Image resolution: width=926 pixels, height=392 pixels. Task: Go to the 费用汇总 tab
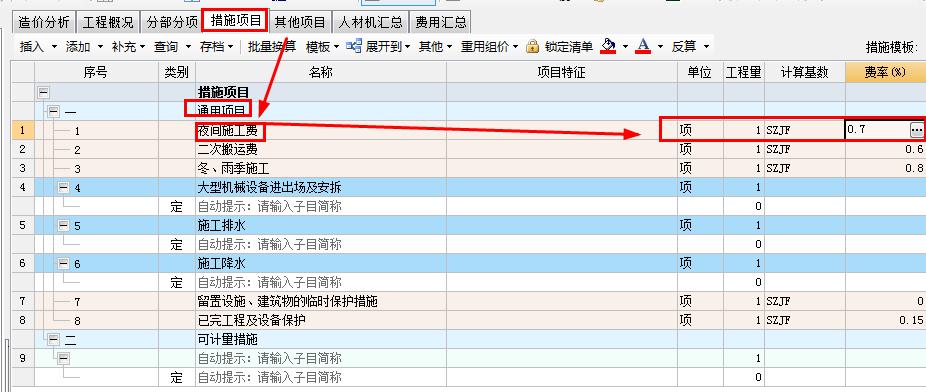[x=440, y=22]
